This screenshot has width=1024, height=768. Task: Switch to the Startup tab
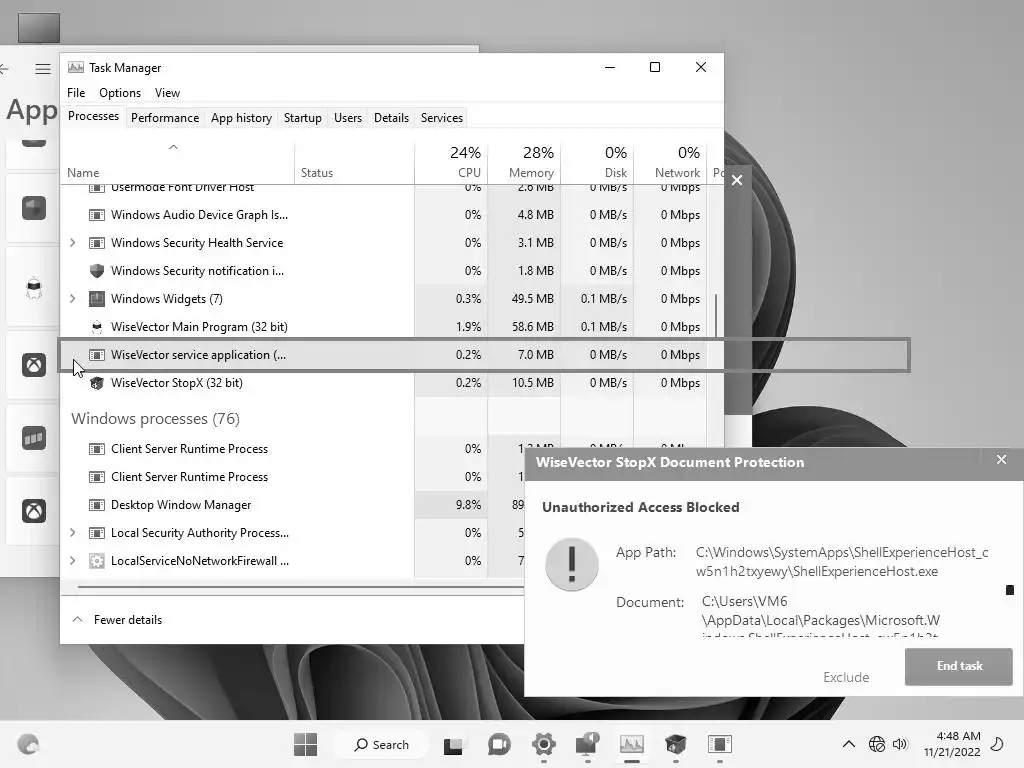point(302,118)
